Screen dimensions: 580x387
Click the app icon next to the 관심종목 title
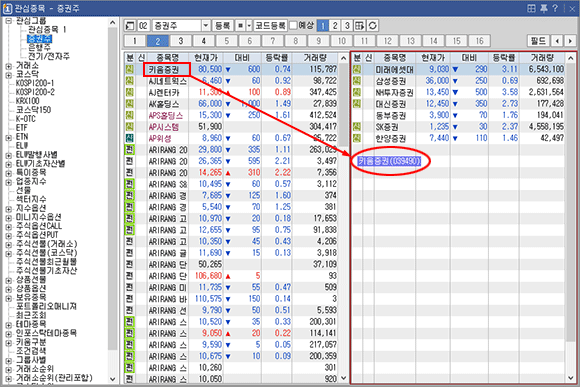click(7, 8)
